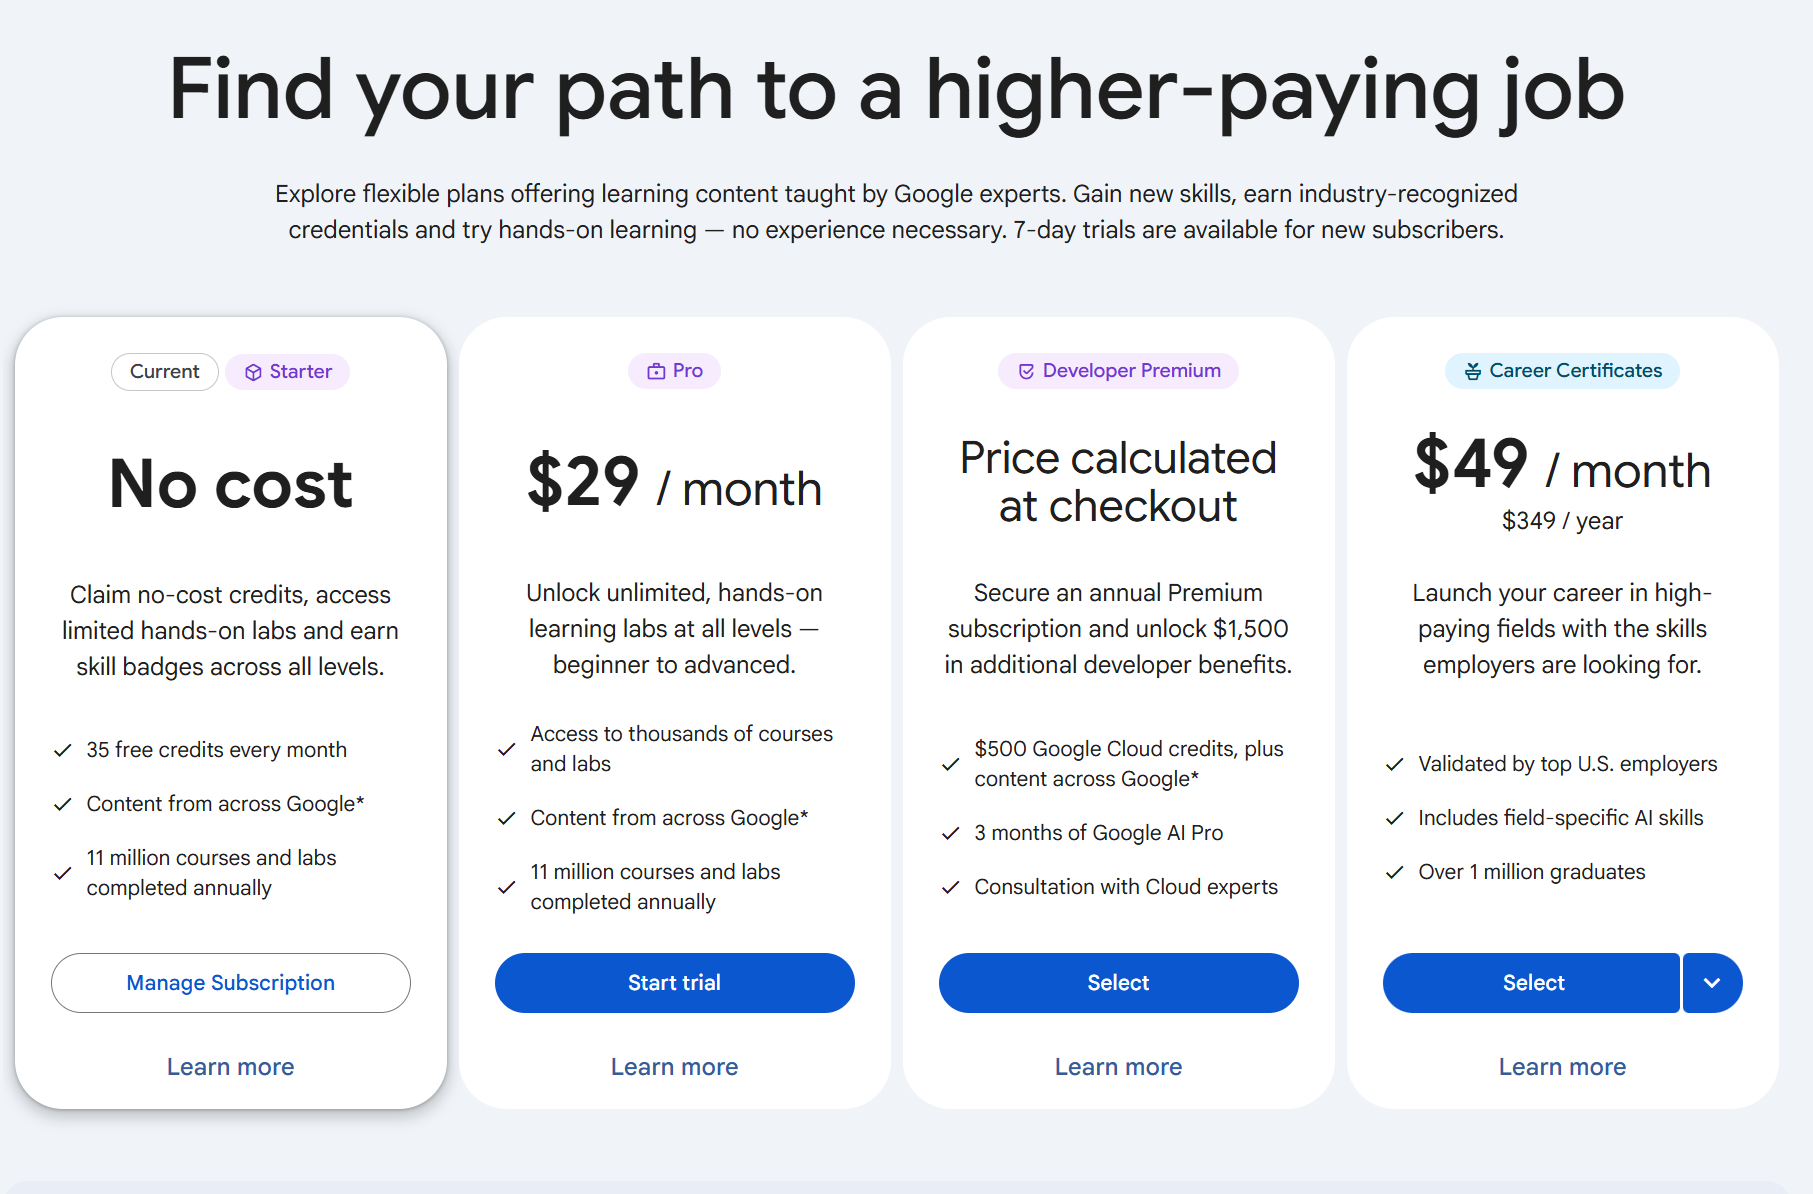The height and width of the screenshot is (1194, 1813).
Task: Expand the Career Certificates Select dropdown arrow
Action: pyautogui.click(x=1712, y=983)
